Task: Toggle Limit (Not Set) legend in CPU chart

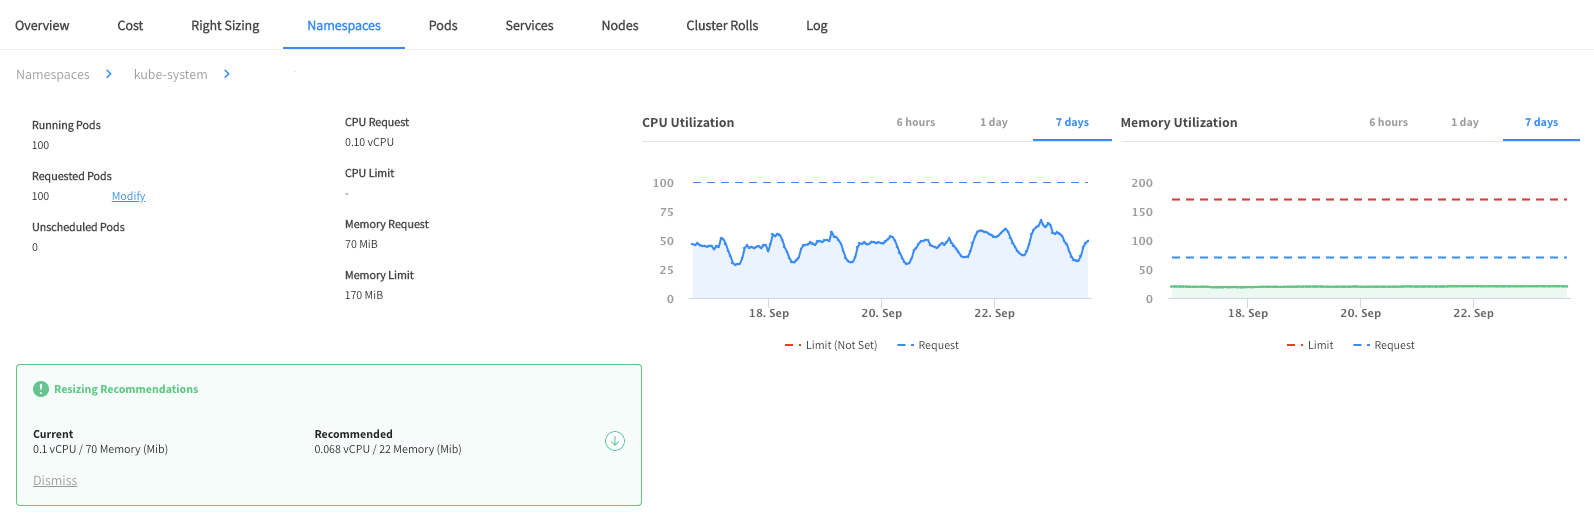Action: coord(831,345)
